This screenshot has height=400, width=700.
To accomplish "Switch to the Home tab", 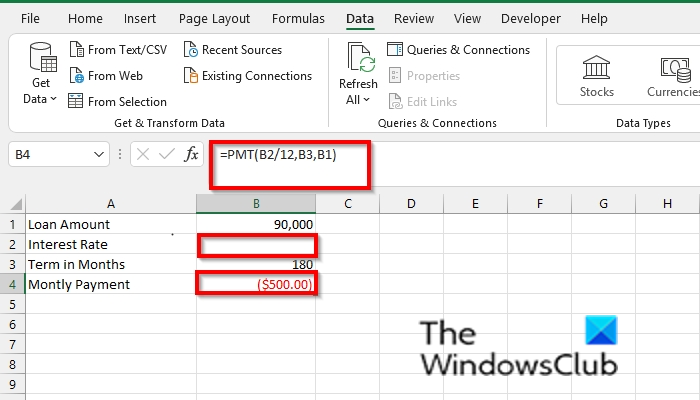I will (x=85, y=19).
